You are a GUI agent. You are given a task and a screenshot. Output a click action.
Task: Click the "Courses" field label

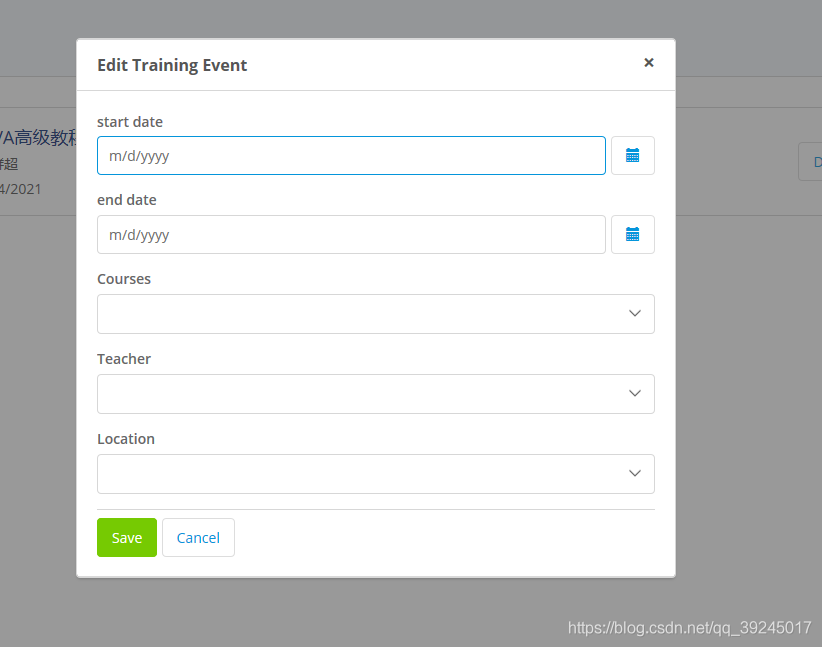(124, 279)
